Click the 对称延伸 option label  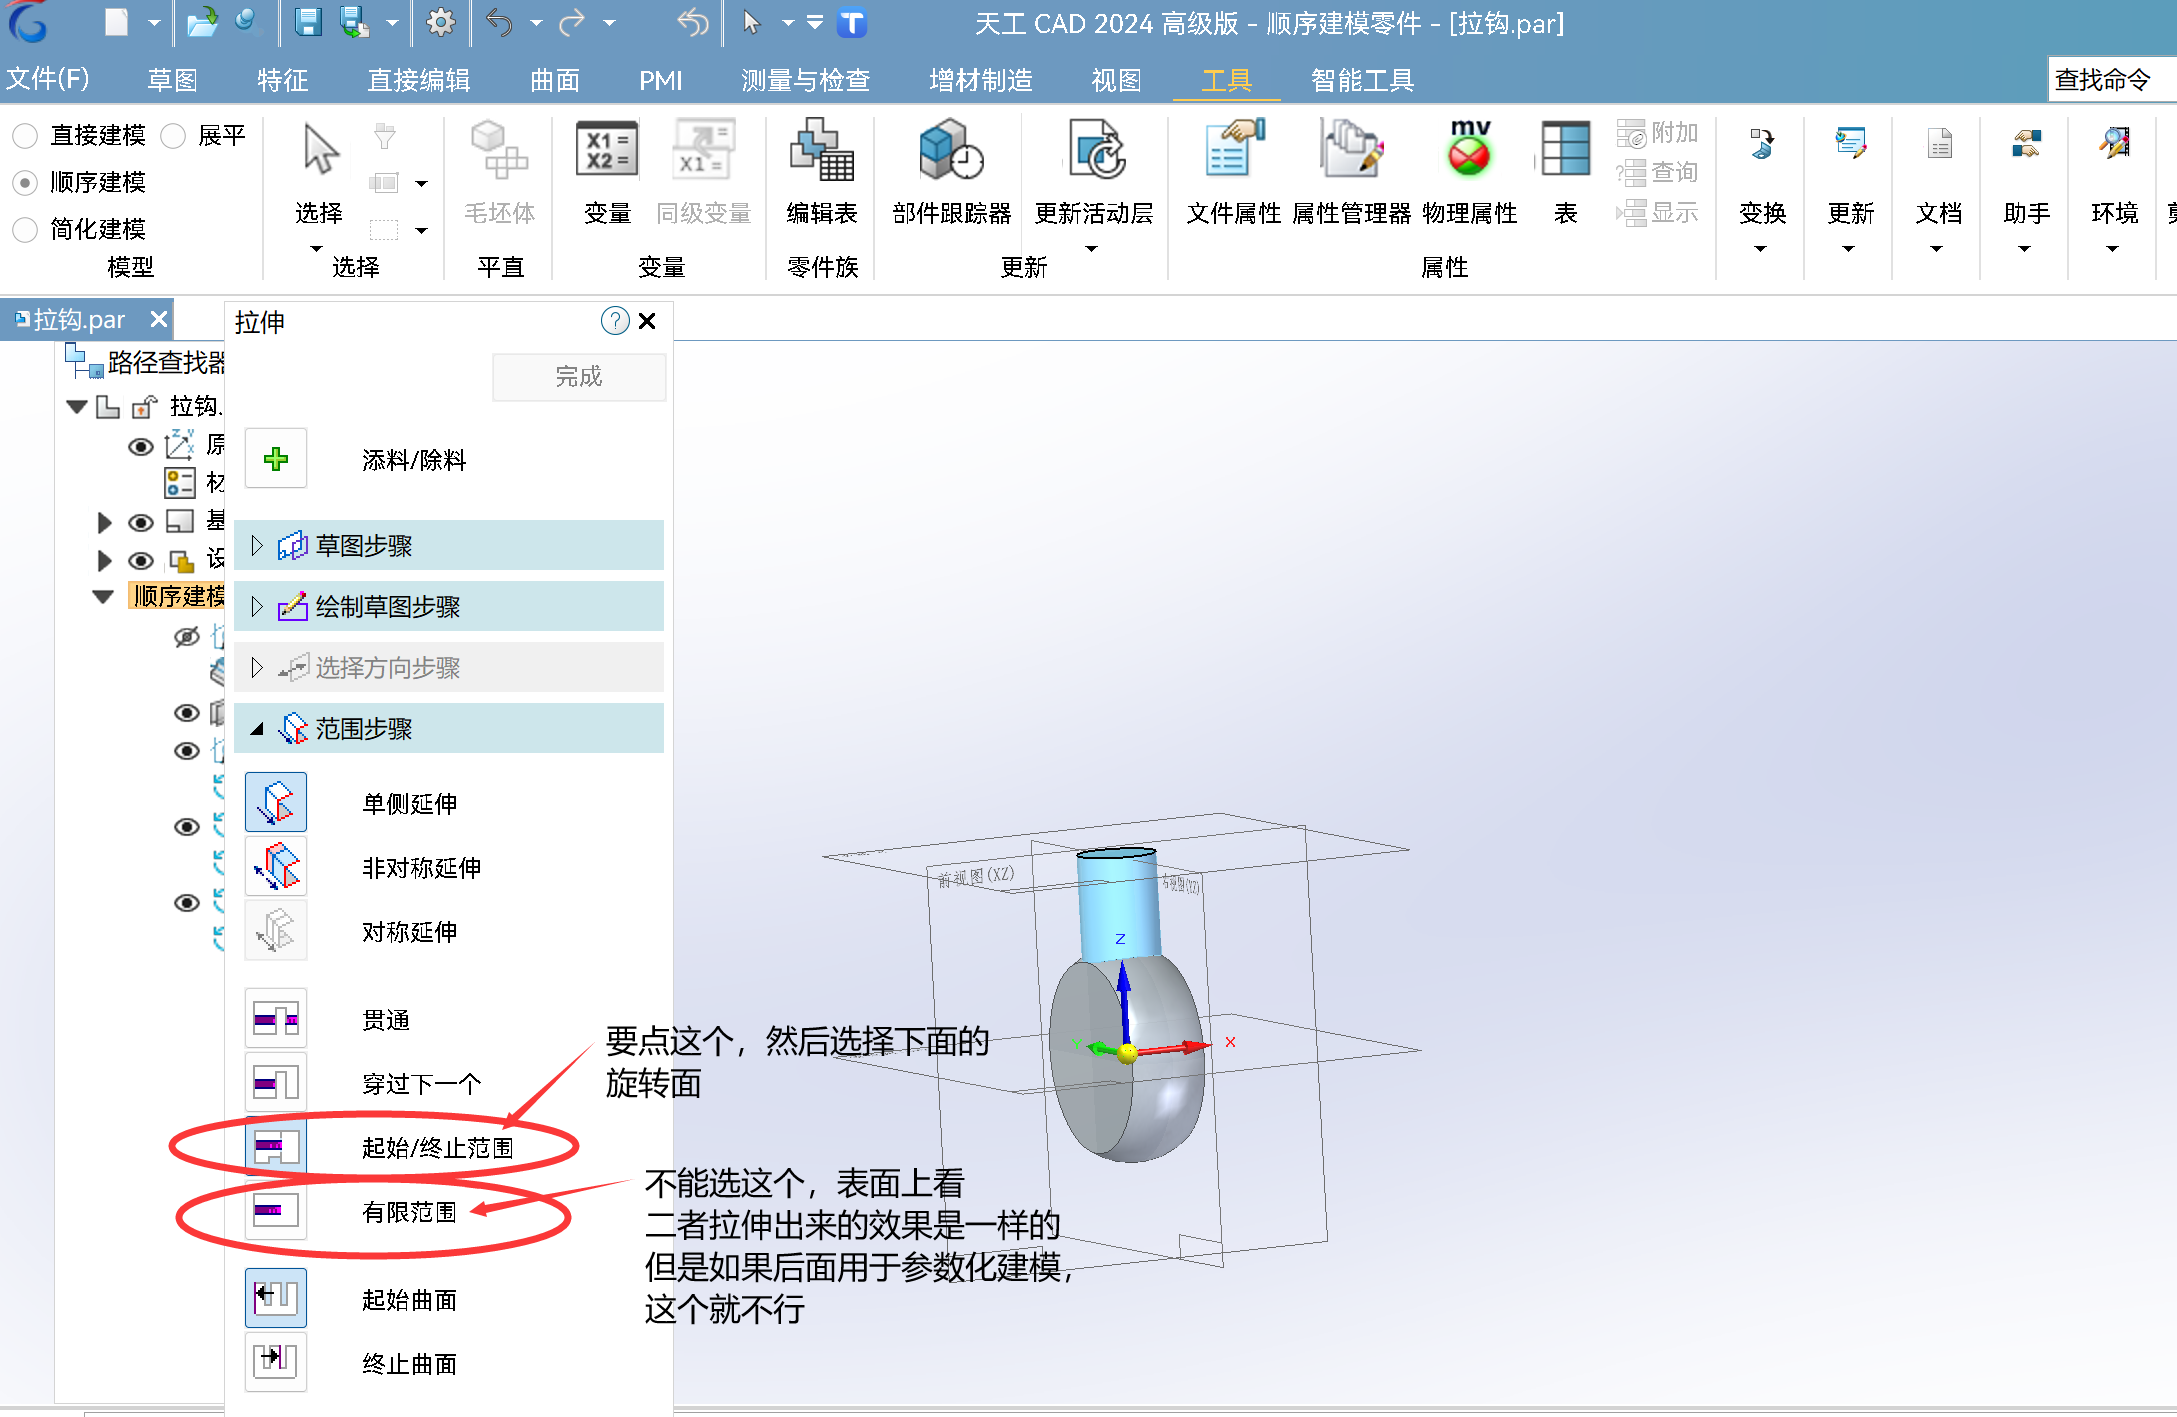[410, 931]
